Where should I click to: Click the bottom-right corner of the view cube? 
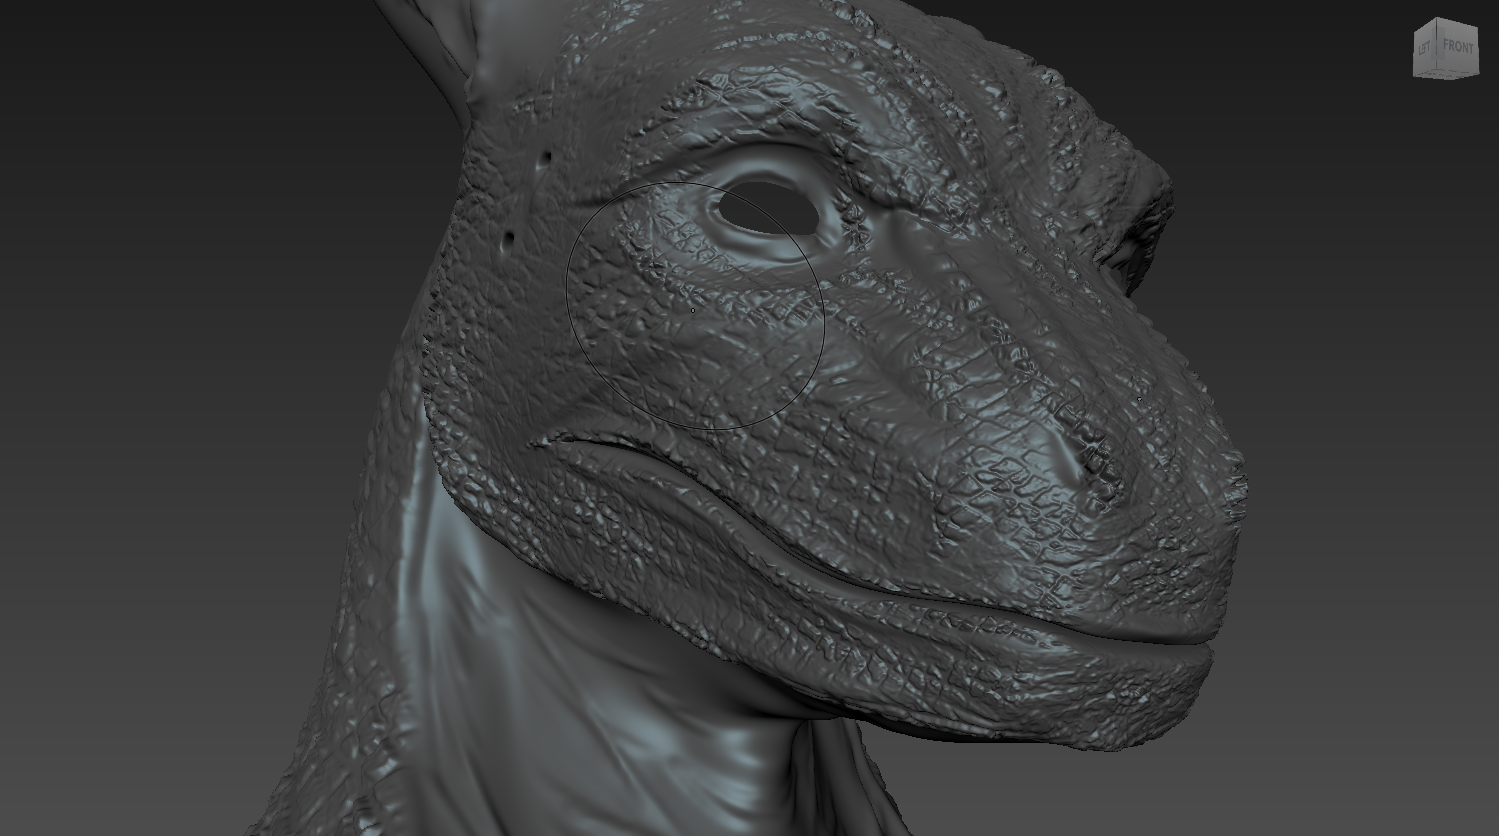click(x=1478, y=73)
